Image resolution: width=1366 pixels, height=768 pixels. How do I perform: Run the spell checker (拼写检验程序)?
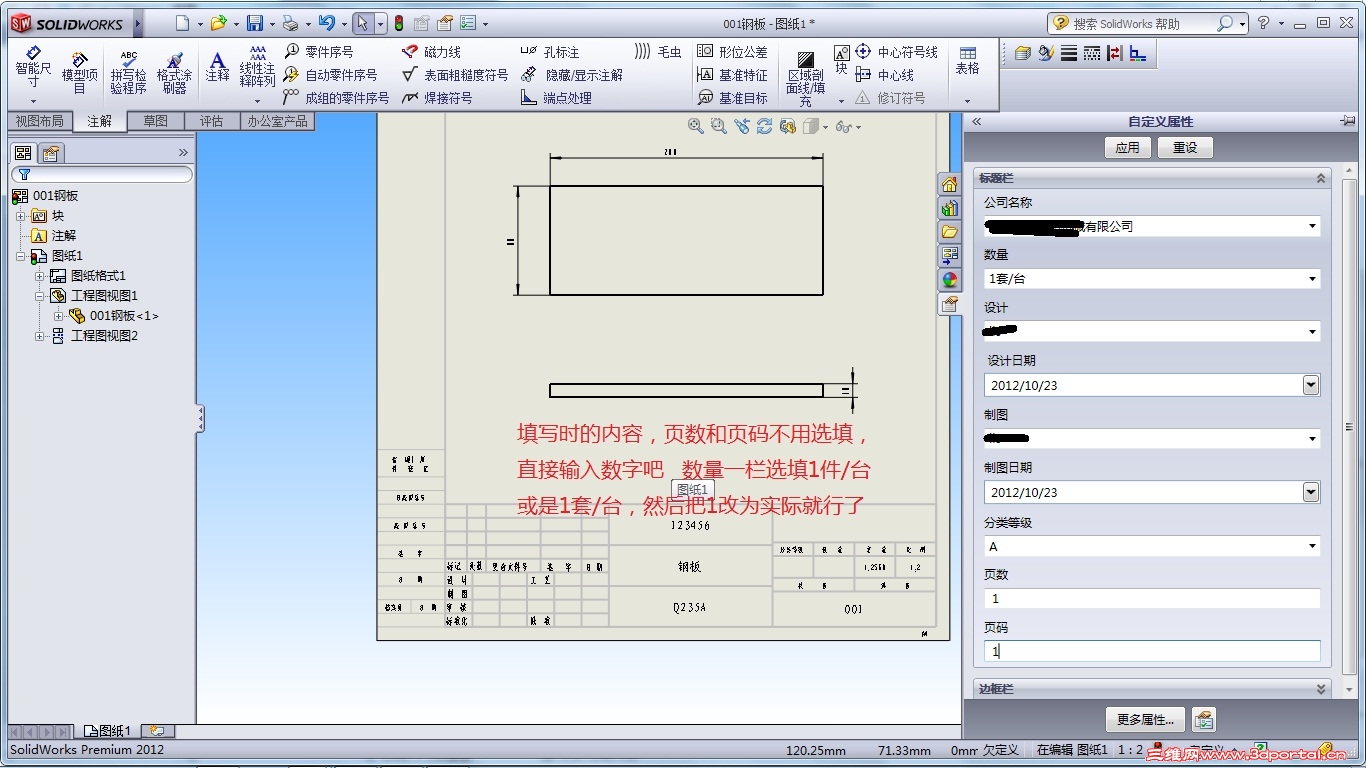128,73
